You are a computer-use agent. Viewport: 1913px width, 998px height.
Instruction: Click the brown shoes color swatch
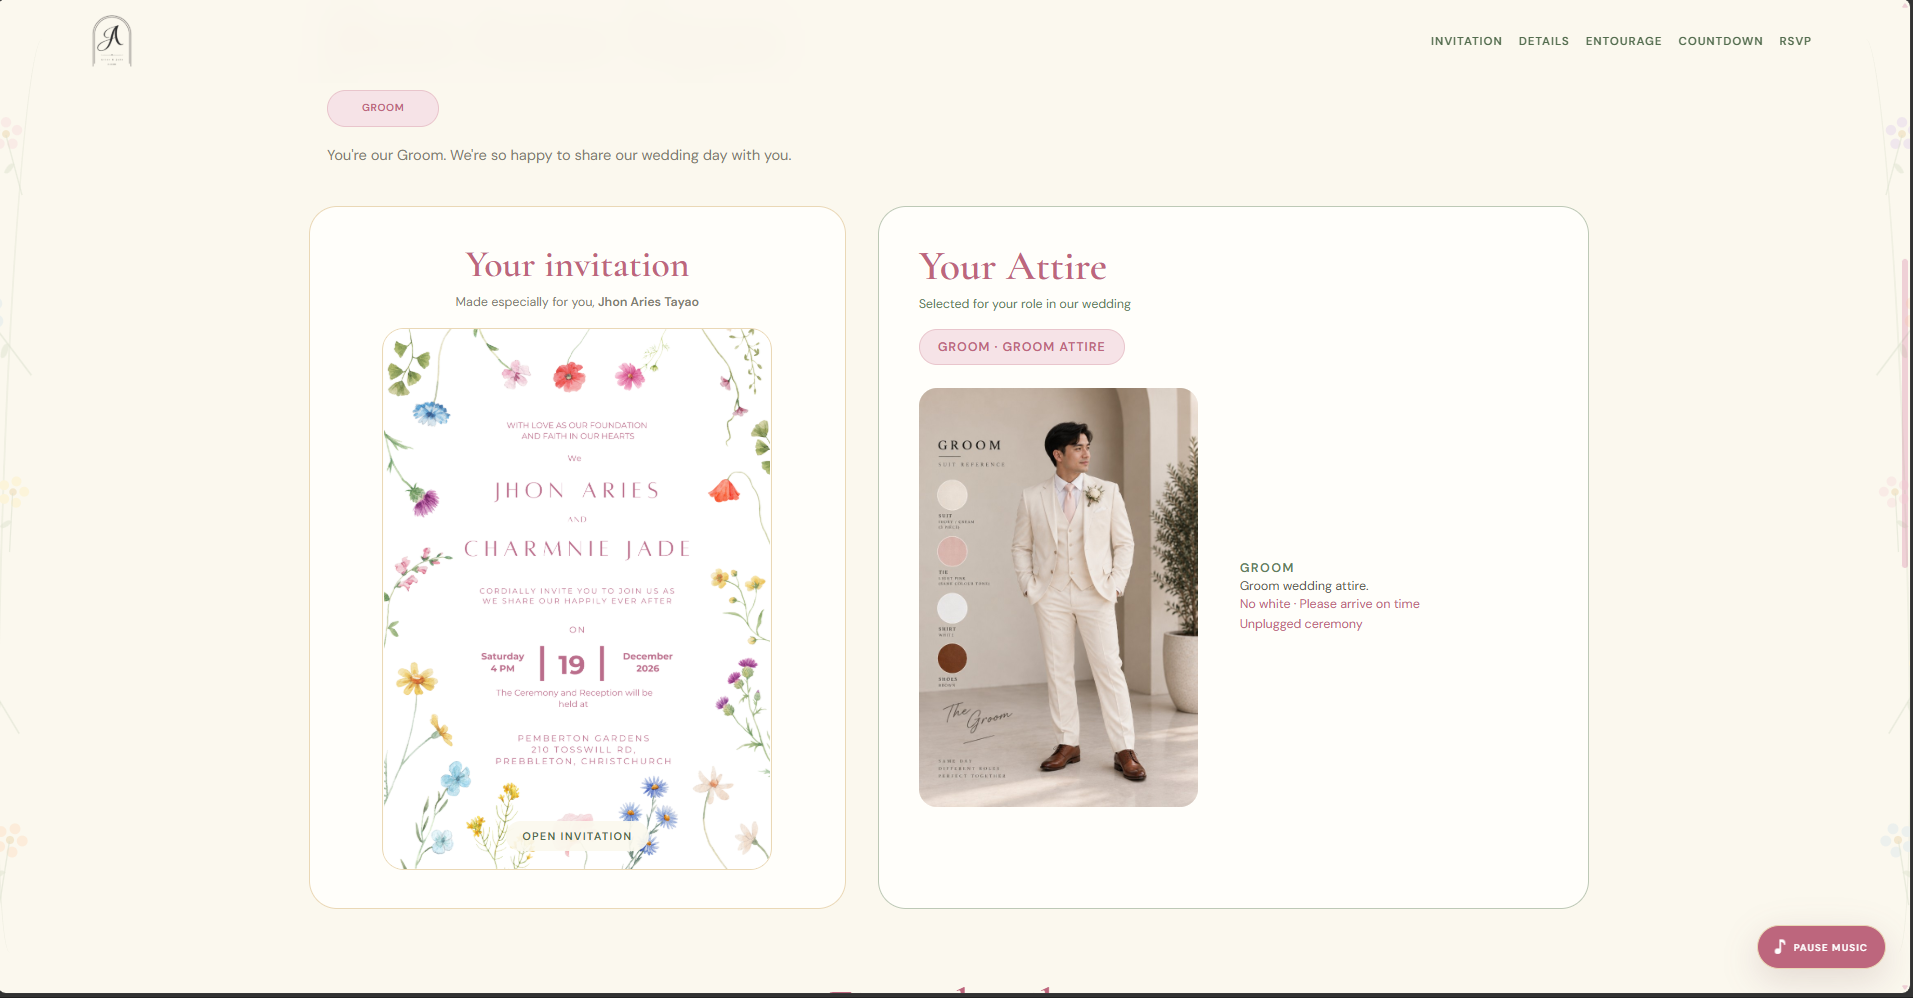click(952, 658)
